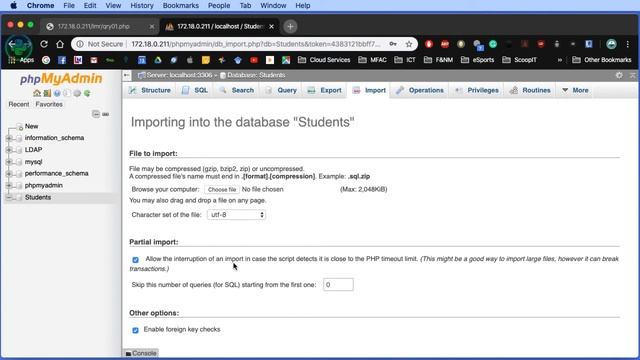Click the saved password key icon
Image resolution: width=640 pixels, height=360 pixels.
tap(393, 44)
